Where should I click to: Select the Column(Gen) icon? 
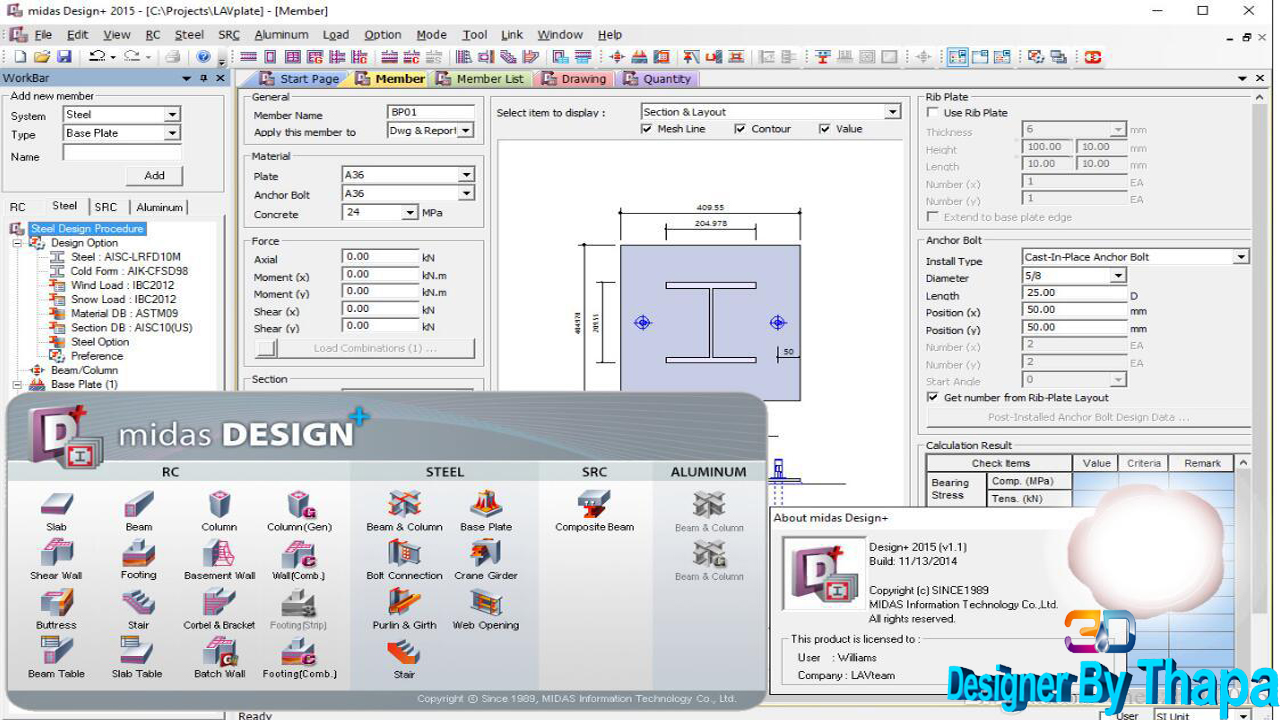pyautogui.click(x=299, y=505)
